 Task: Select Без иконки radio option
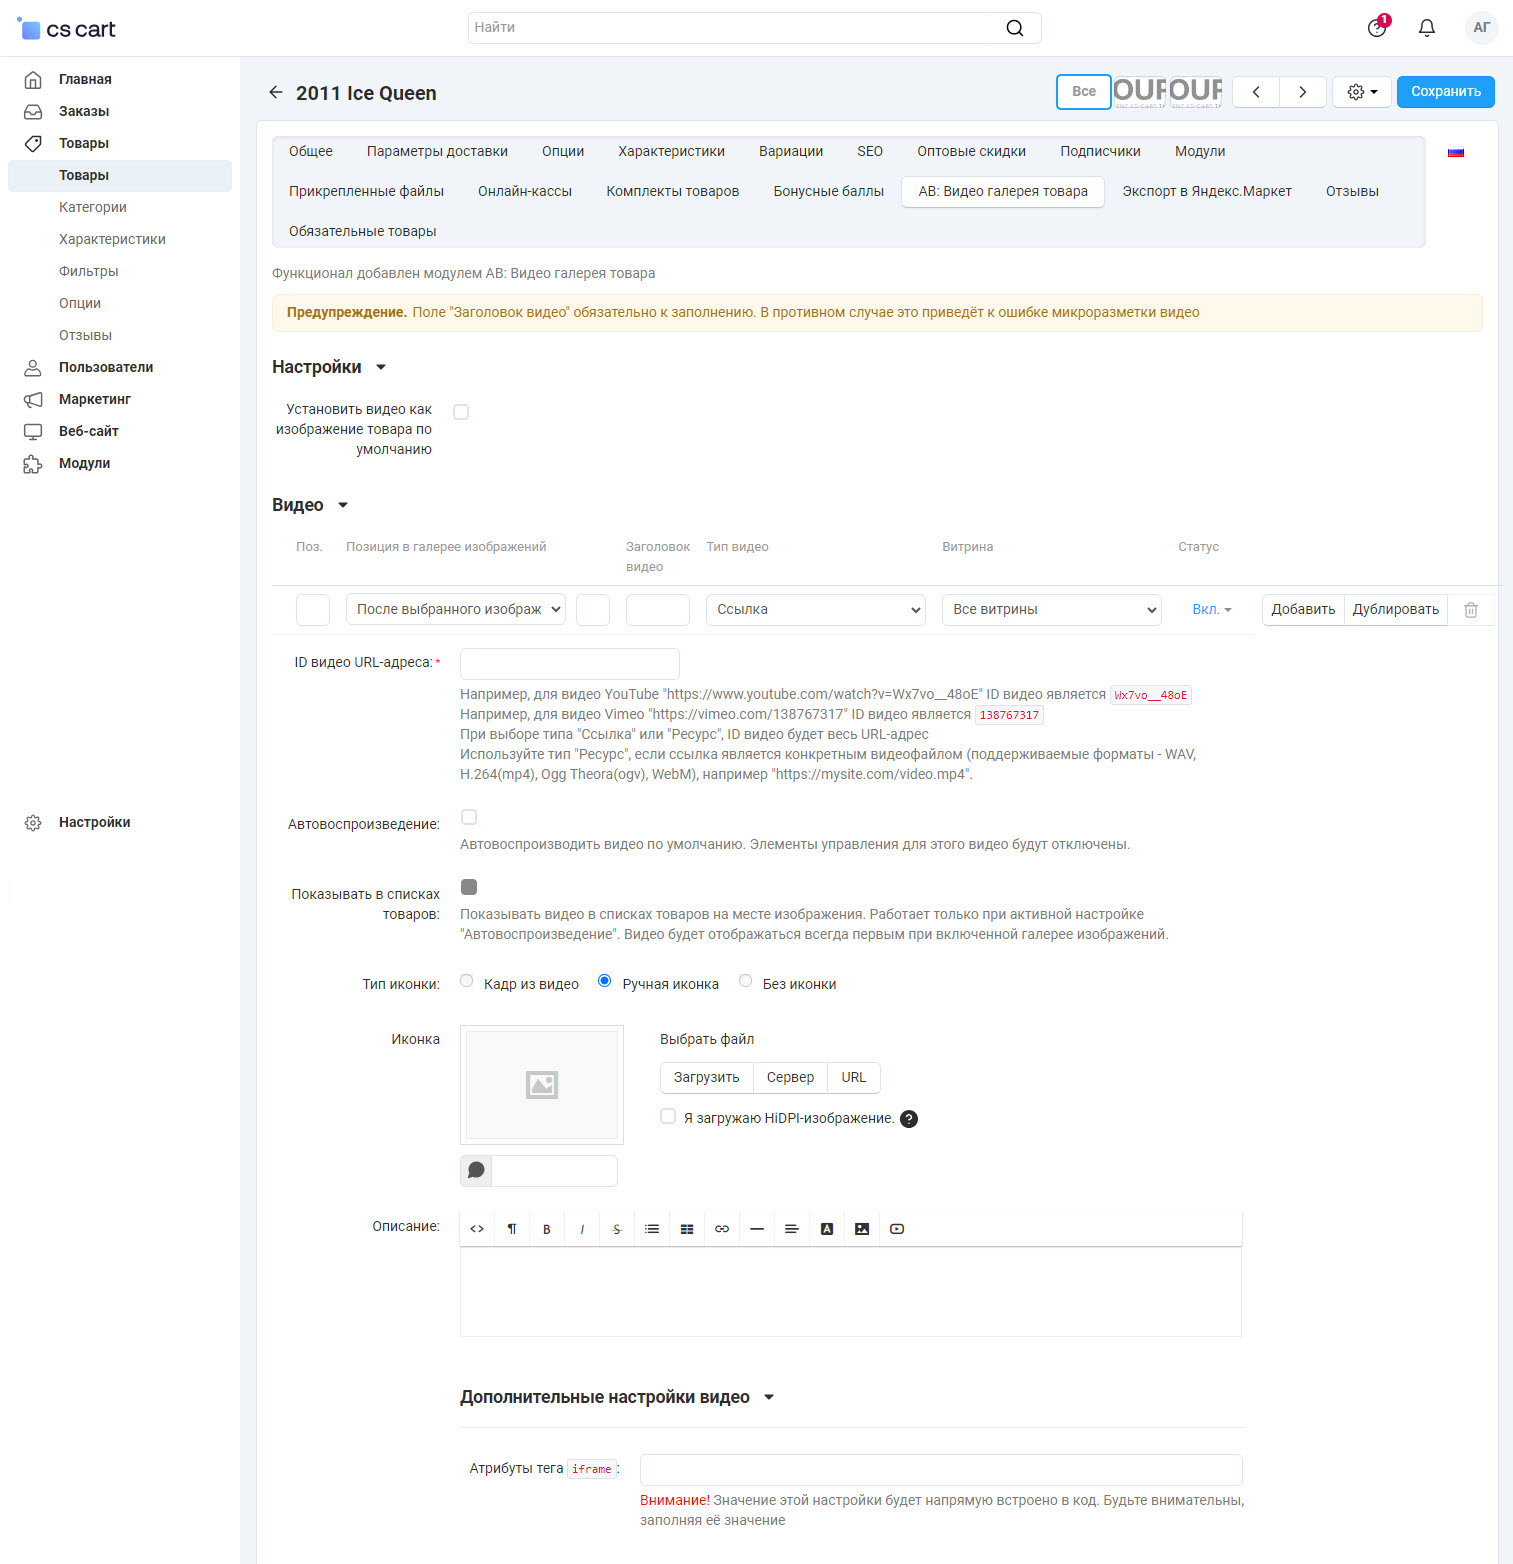(746, 981)
